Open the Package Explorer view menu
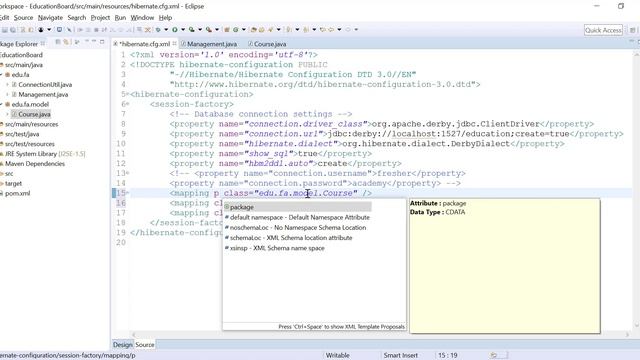The height and width of the screenshot is (360, 640). (x=86, y=42)
